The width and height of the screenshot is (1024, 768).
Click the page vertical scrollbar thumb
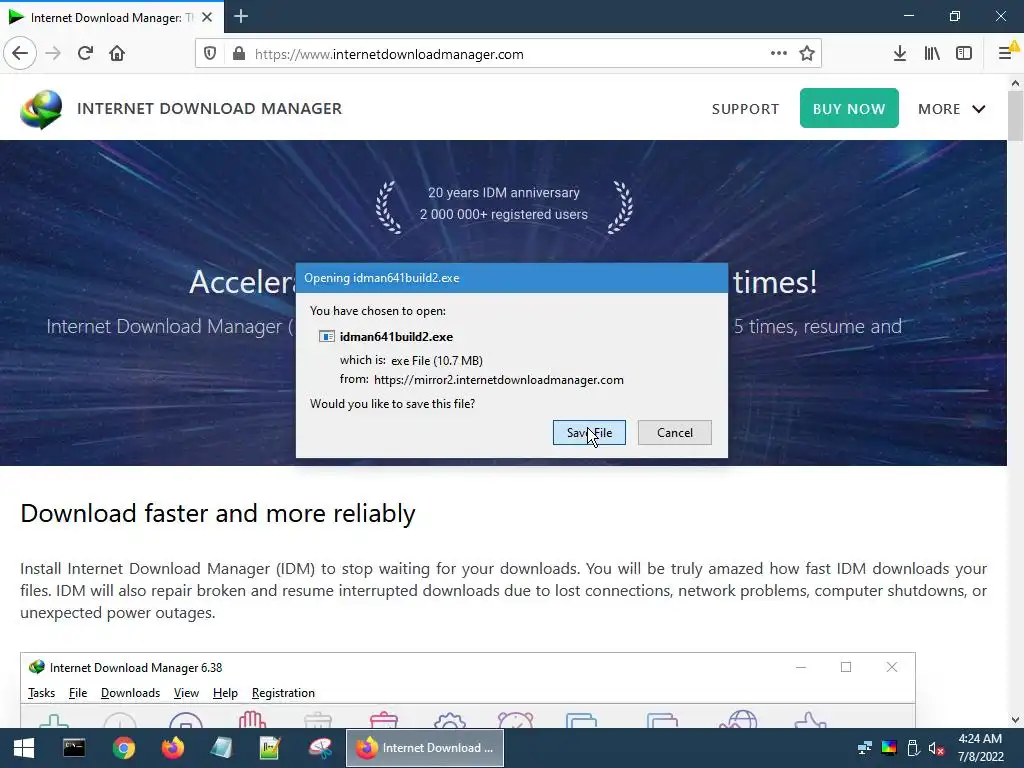1015,116
